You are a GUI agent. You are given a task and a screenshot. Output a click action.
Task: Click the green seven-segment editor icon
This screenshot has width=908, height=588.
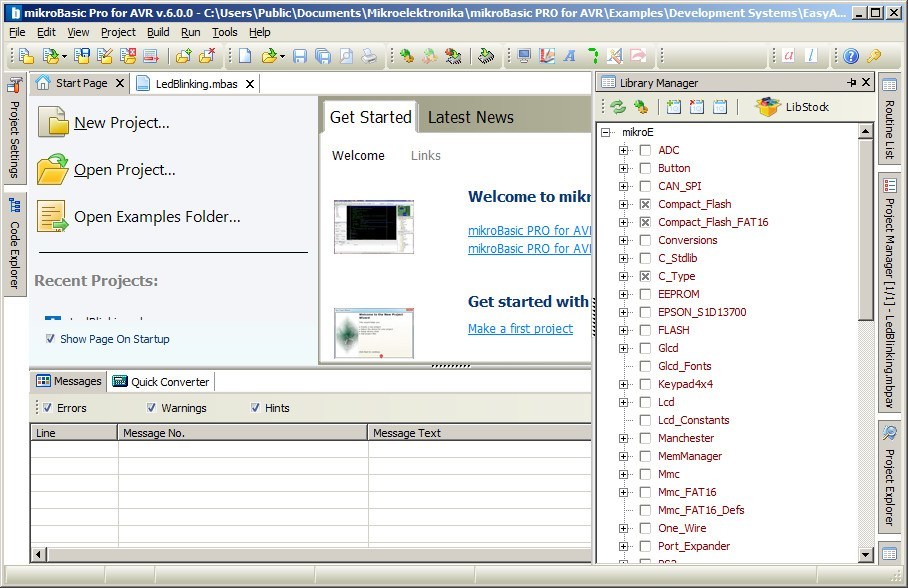pyautogui.click(x=592, y=56)
